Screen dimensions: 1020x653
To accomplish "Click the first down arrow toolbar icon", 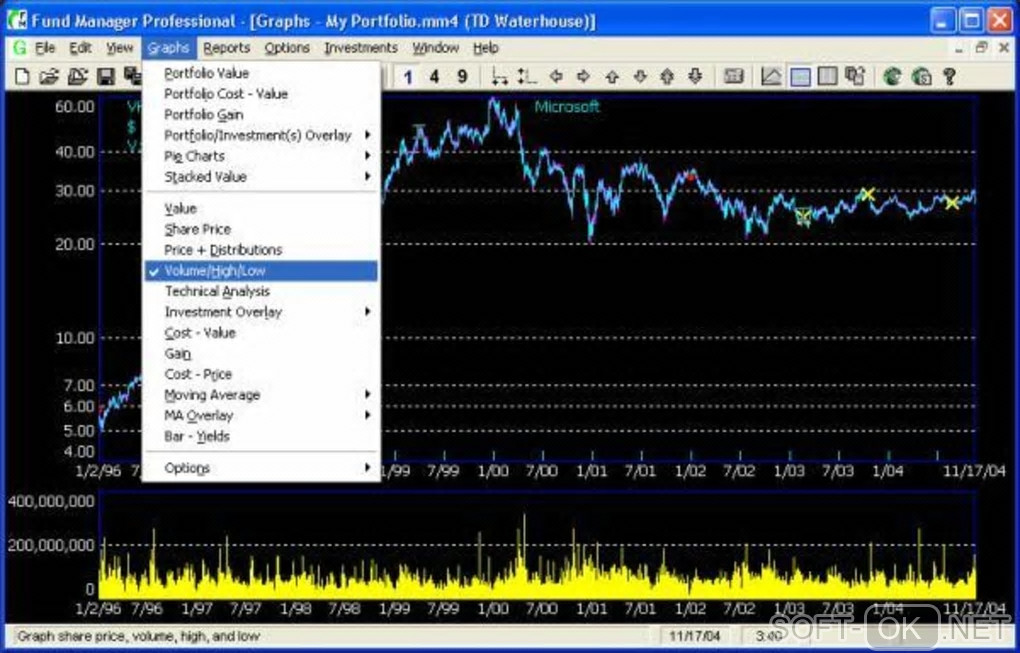I will click(x=639, y=77).
